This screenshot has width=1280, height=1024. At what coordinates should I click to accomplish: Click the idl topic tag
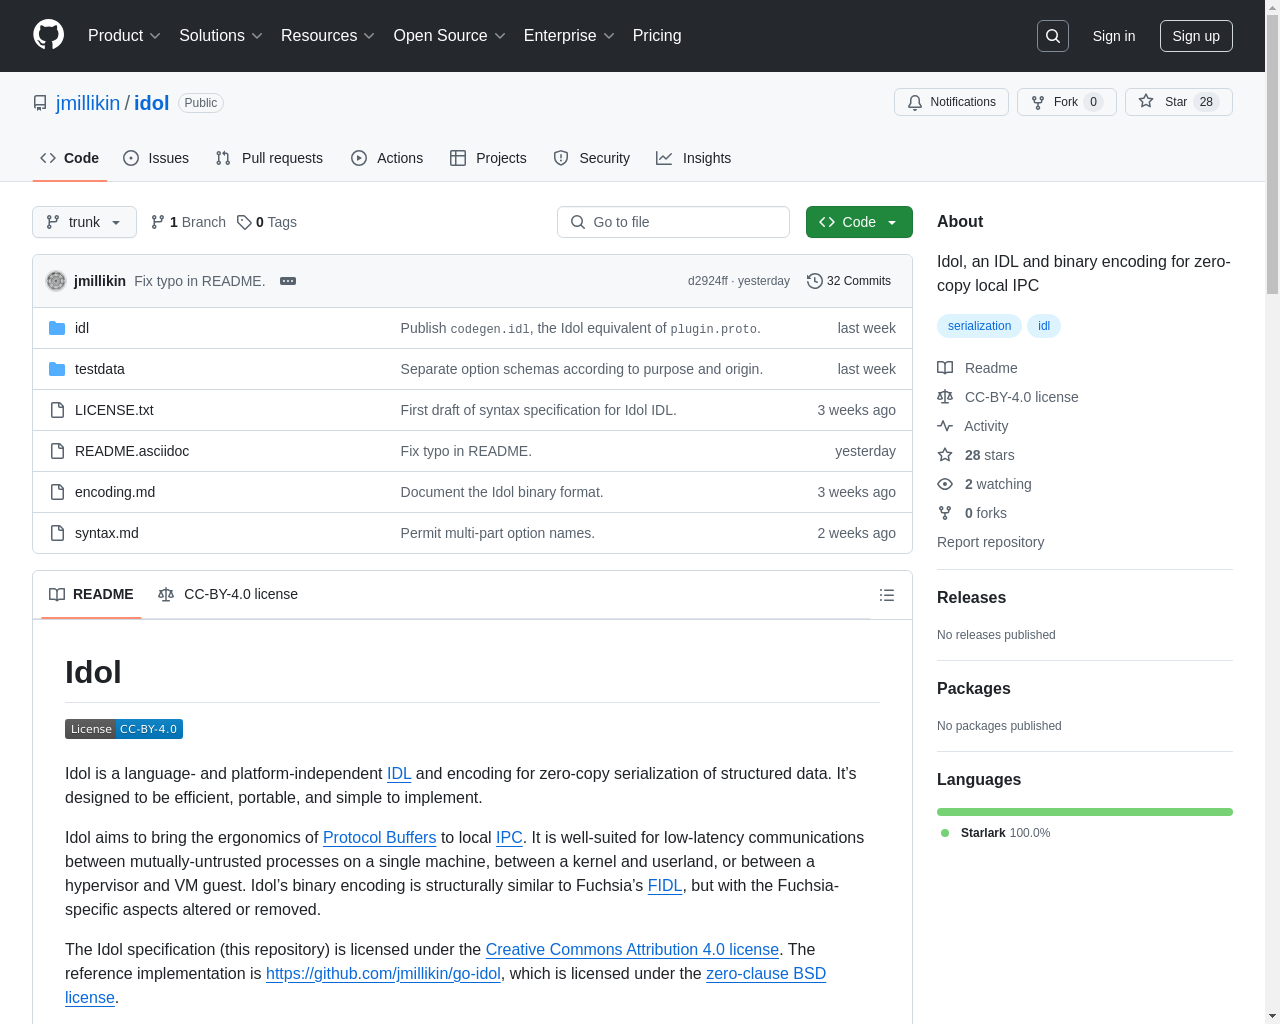pos(1044,326)
